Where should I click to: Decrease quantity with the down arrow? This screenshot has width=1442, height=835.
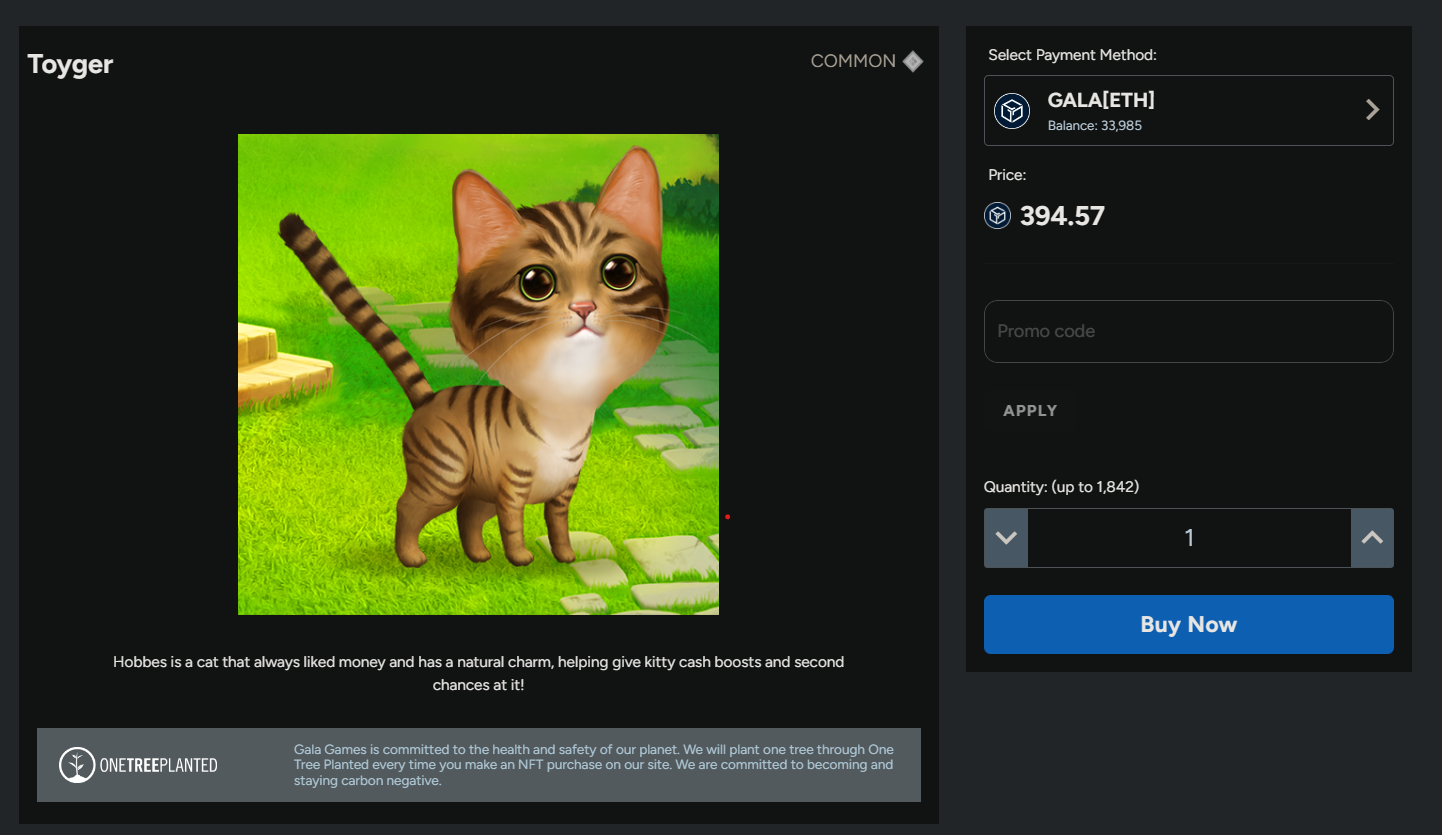[1006, 538]
